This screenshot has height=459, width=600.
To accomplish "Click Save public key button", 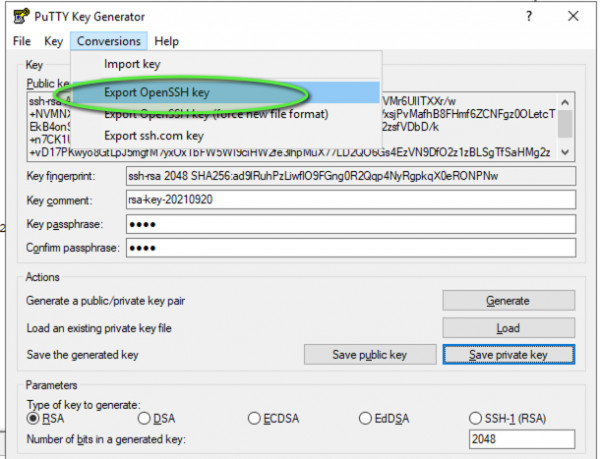I will [x=370, y=355].
